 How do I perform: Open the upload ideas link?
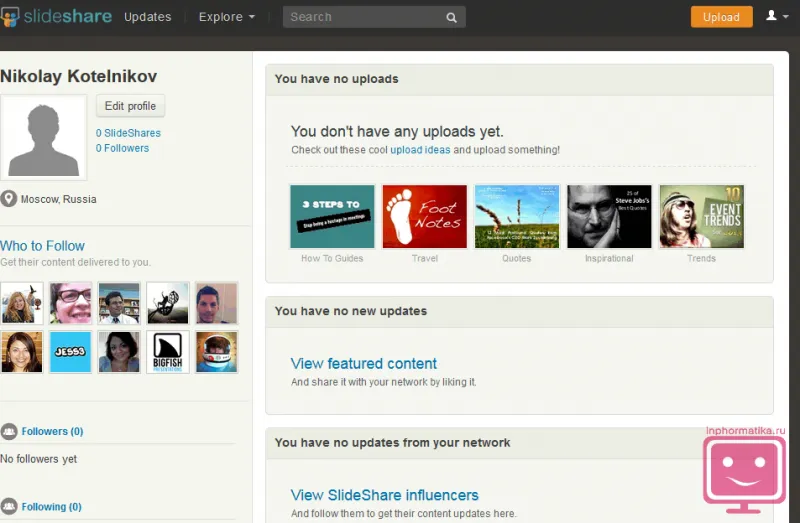tap(420, 150)
